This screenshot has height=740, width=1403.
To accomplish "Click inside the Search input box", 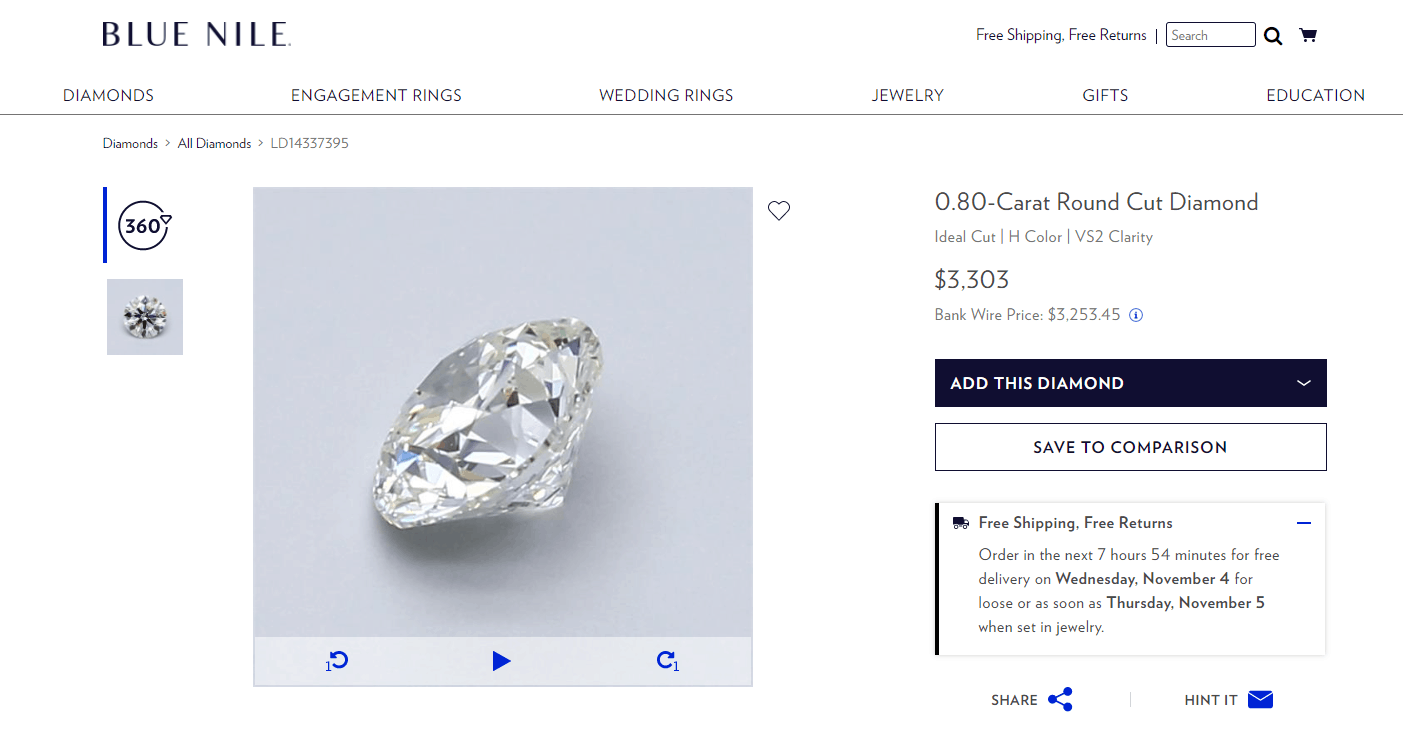I will (x=1210, y=34).
